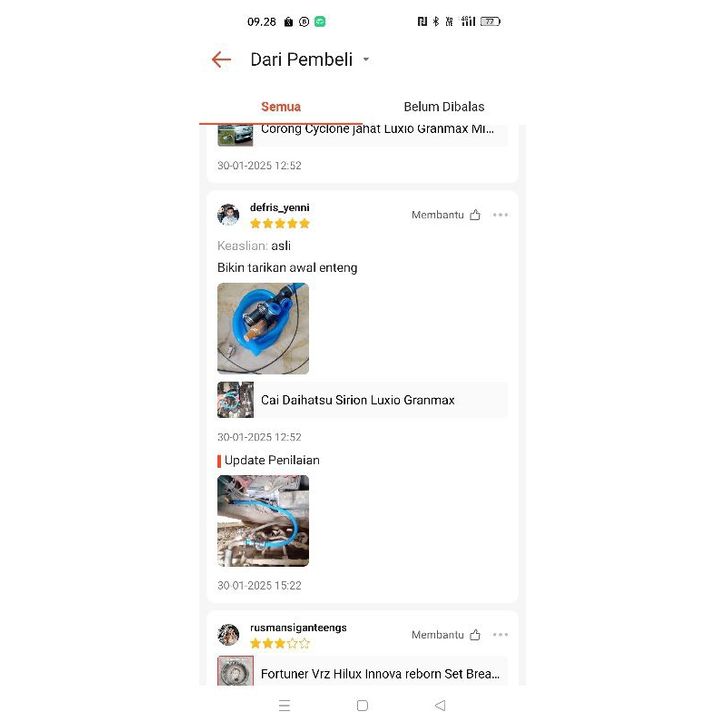This screenshot has height=726, width=726.
Task: Tap the Android home square button
Action: tap(363, 705)
